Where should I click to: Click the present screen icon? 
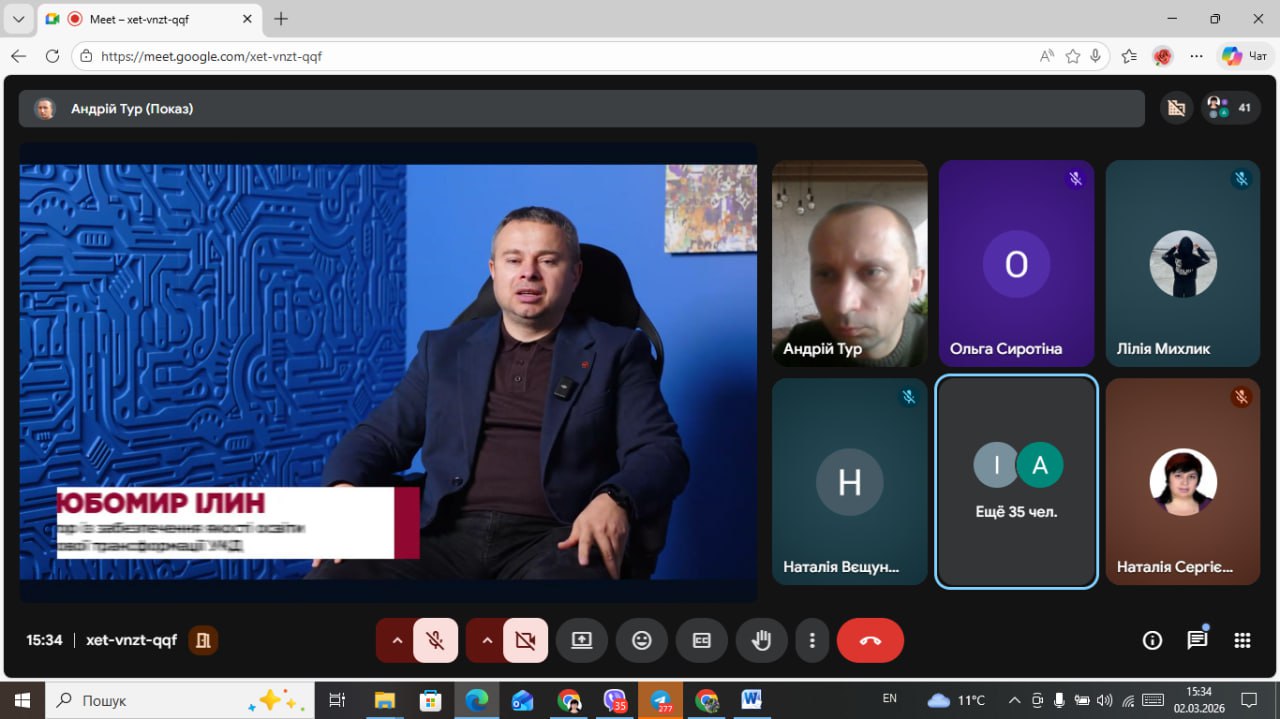(582, 641)
